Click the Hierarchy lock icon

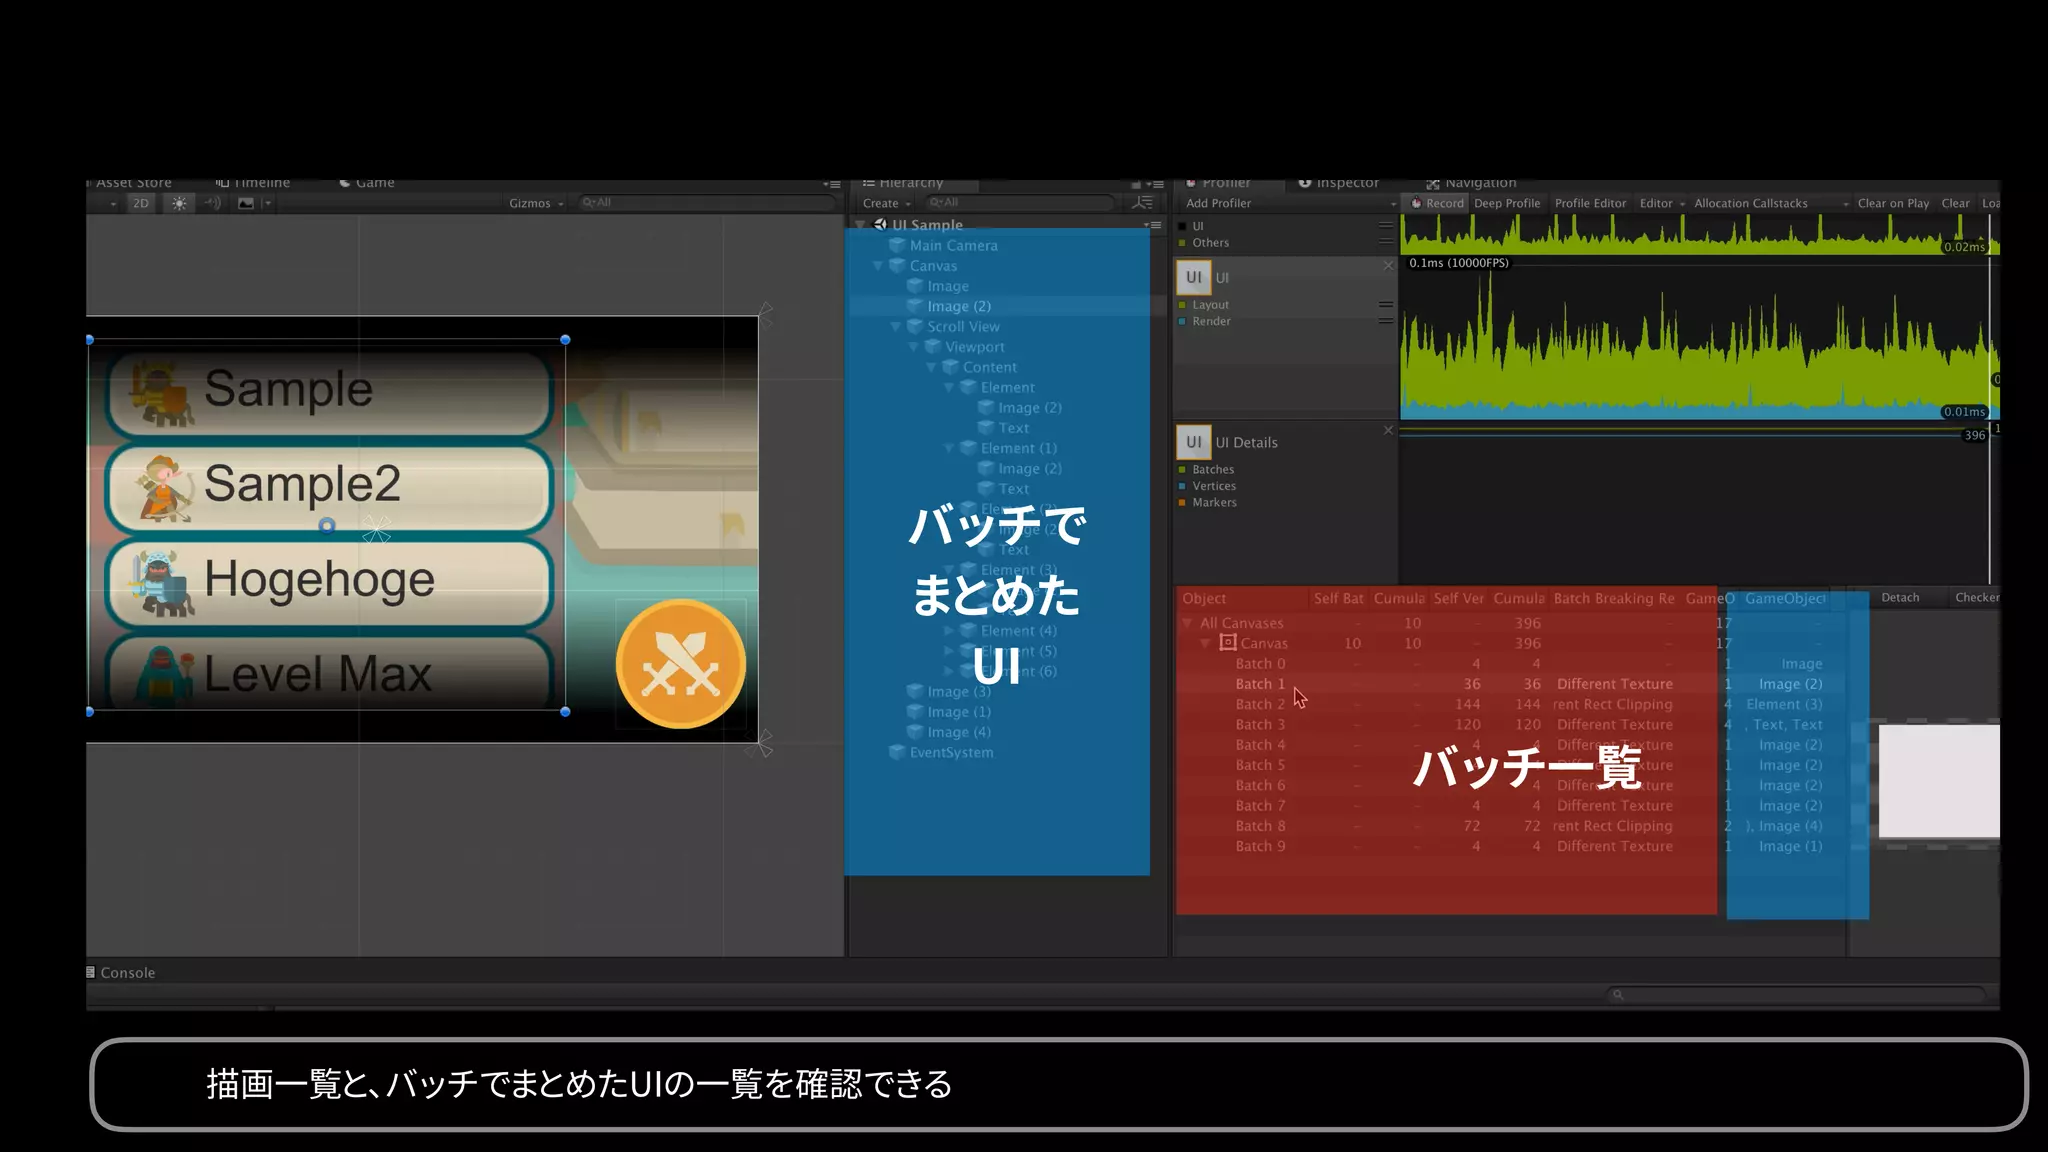pos(1136,184)
